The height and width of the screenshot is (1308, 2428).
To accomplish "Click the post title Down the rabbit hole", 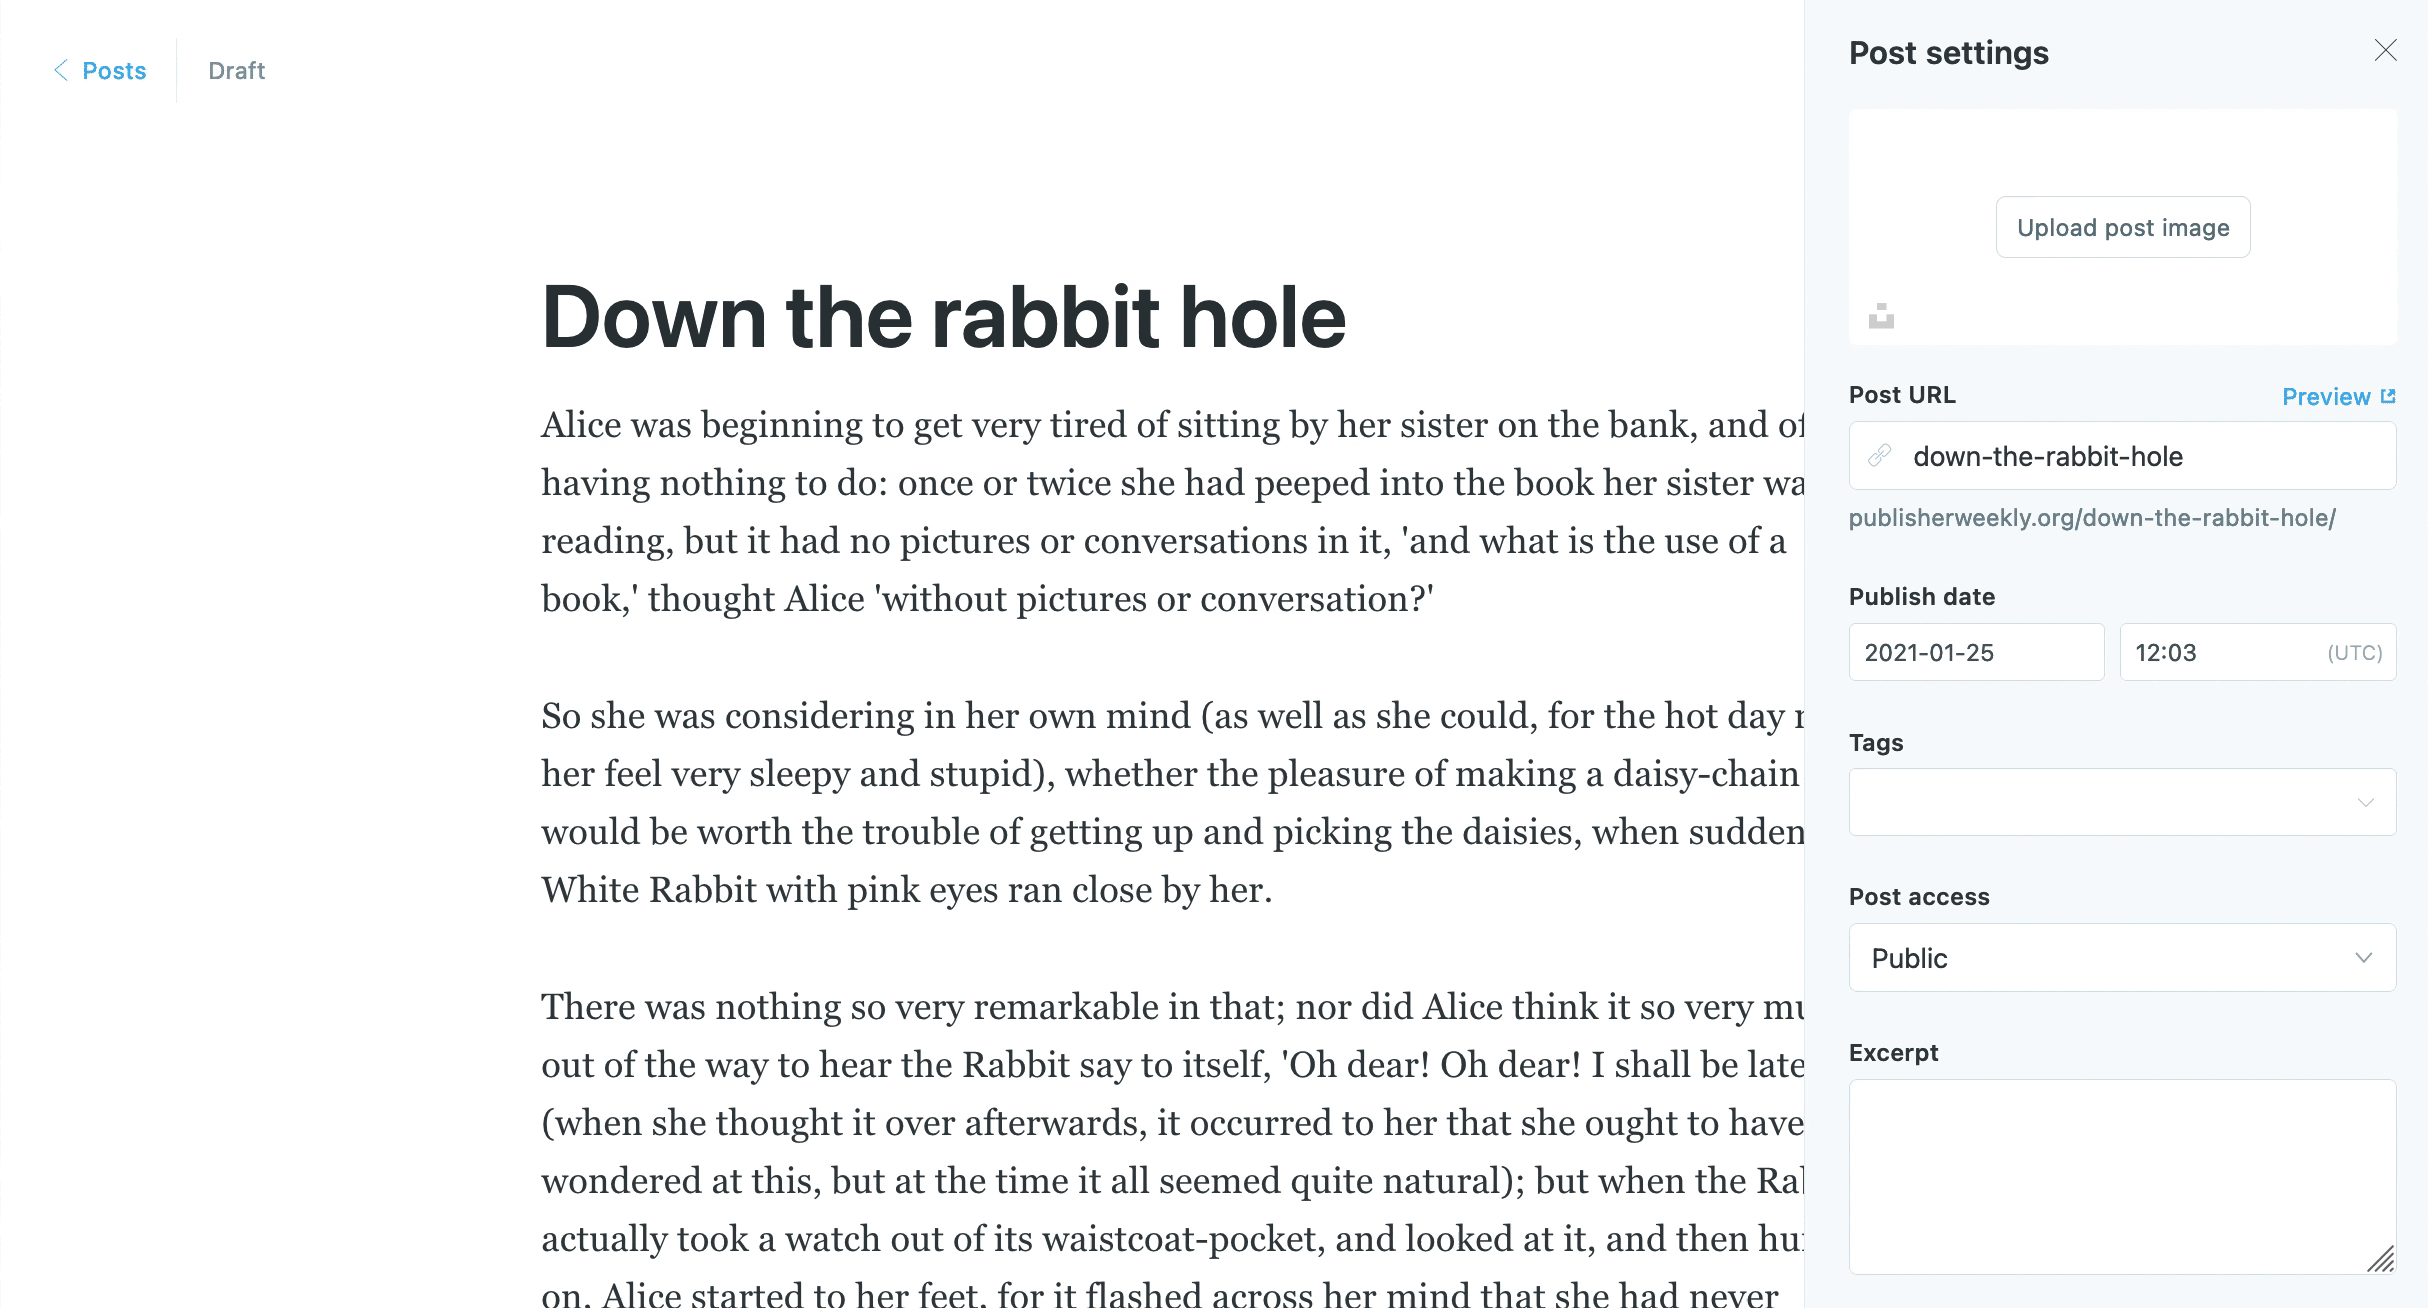I will [943, 317].
